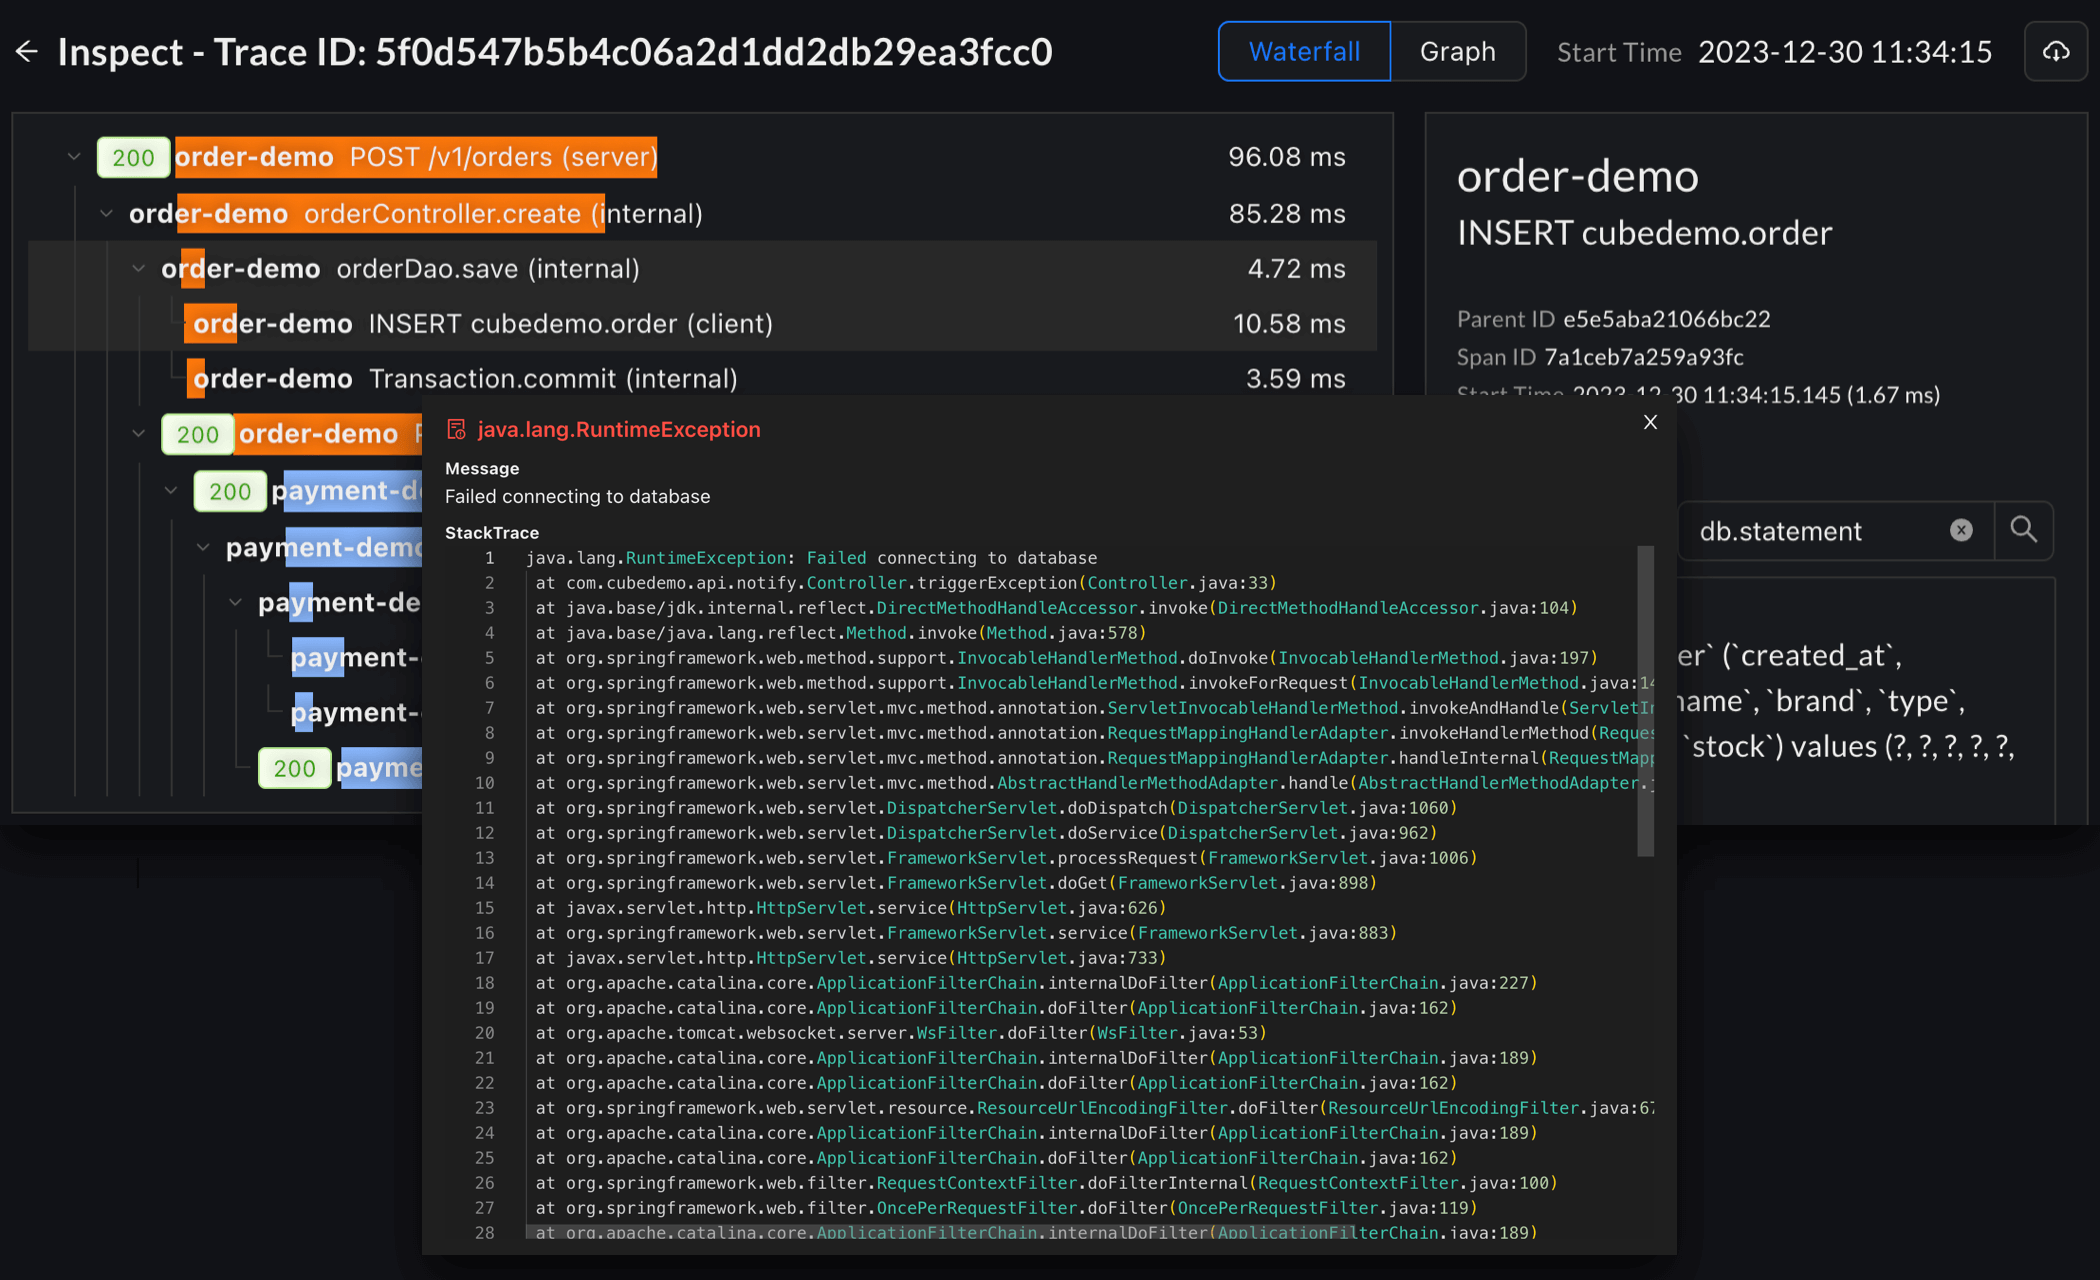Collapse the POST /v1/orders server span
The width and height of the screenshot is (2100, 1280).
click(74, 157)
